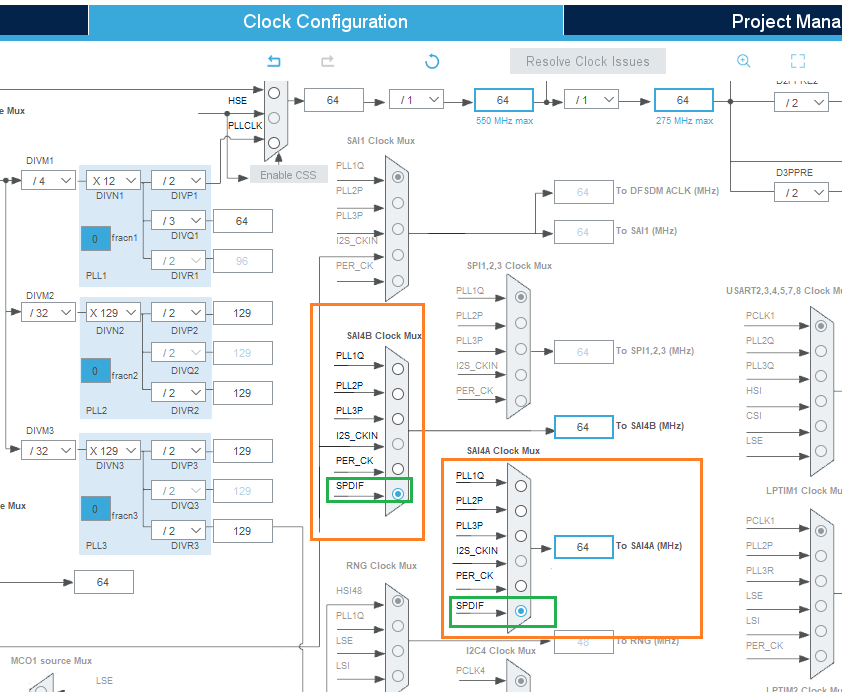
Task: Open the DIVN1 X 12 dropdown
Action: click(x=113, y=181)
